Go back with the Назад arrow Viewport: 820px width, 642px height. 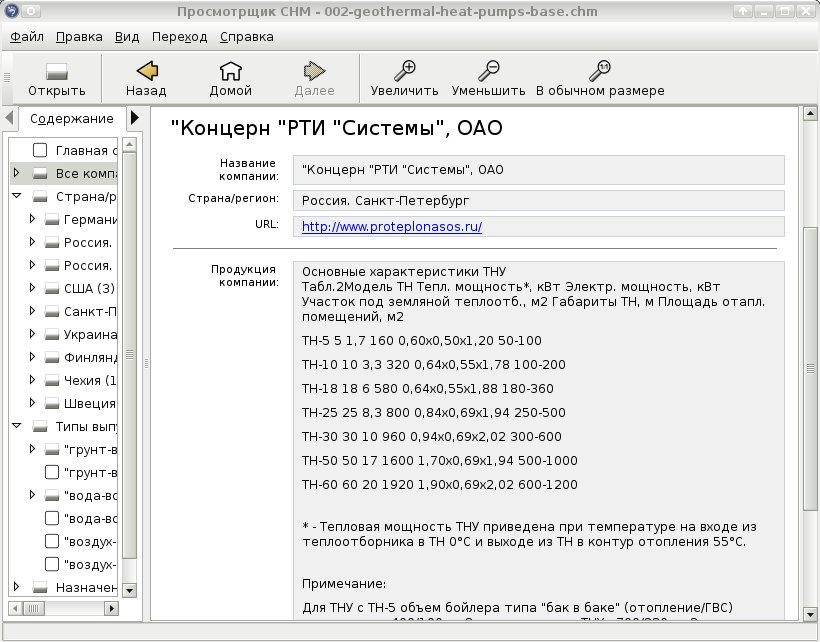[x=146, y=71]
